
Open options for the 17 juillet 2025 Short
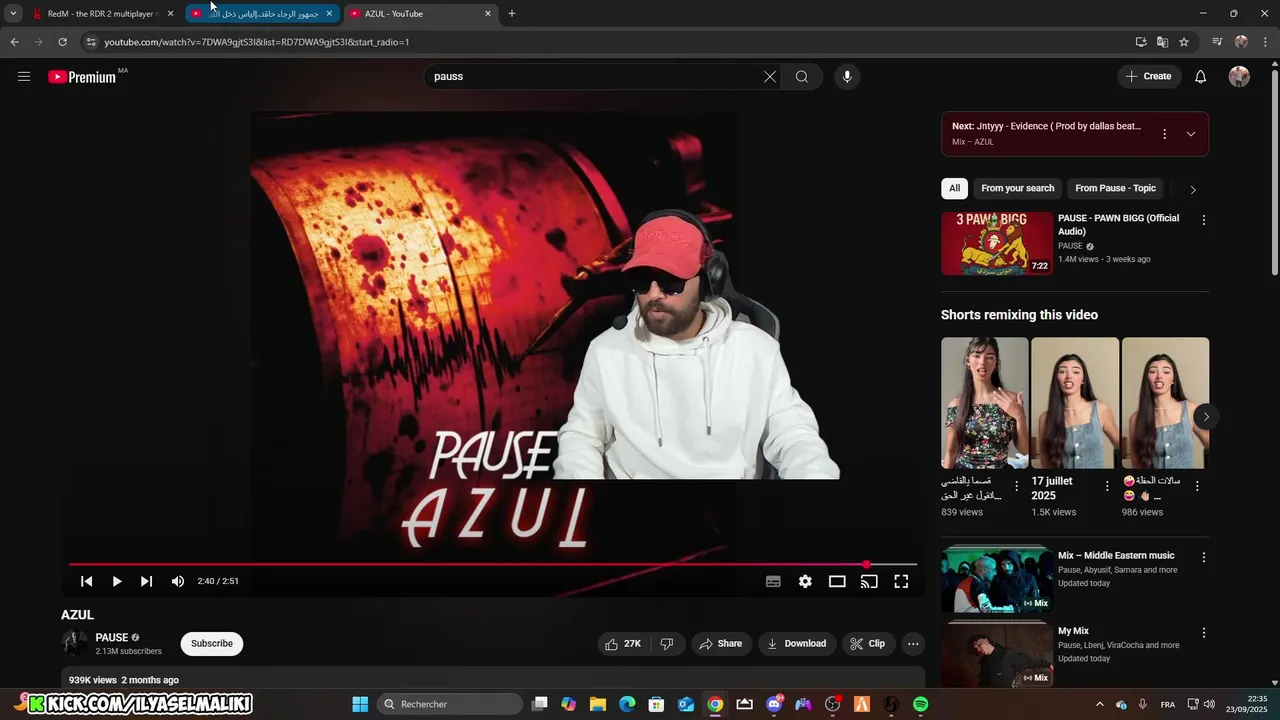click(1107, 486)
